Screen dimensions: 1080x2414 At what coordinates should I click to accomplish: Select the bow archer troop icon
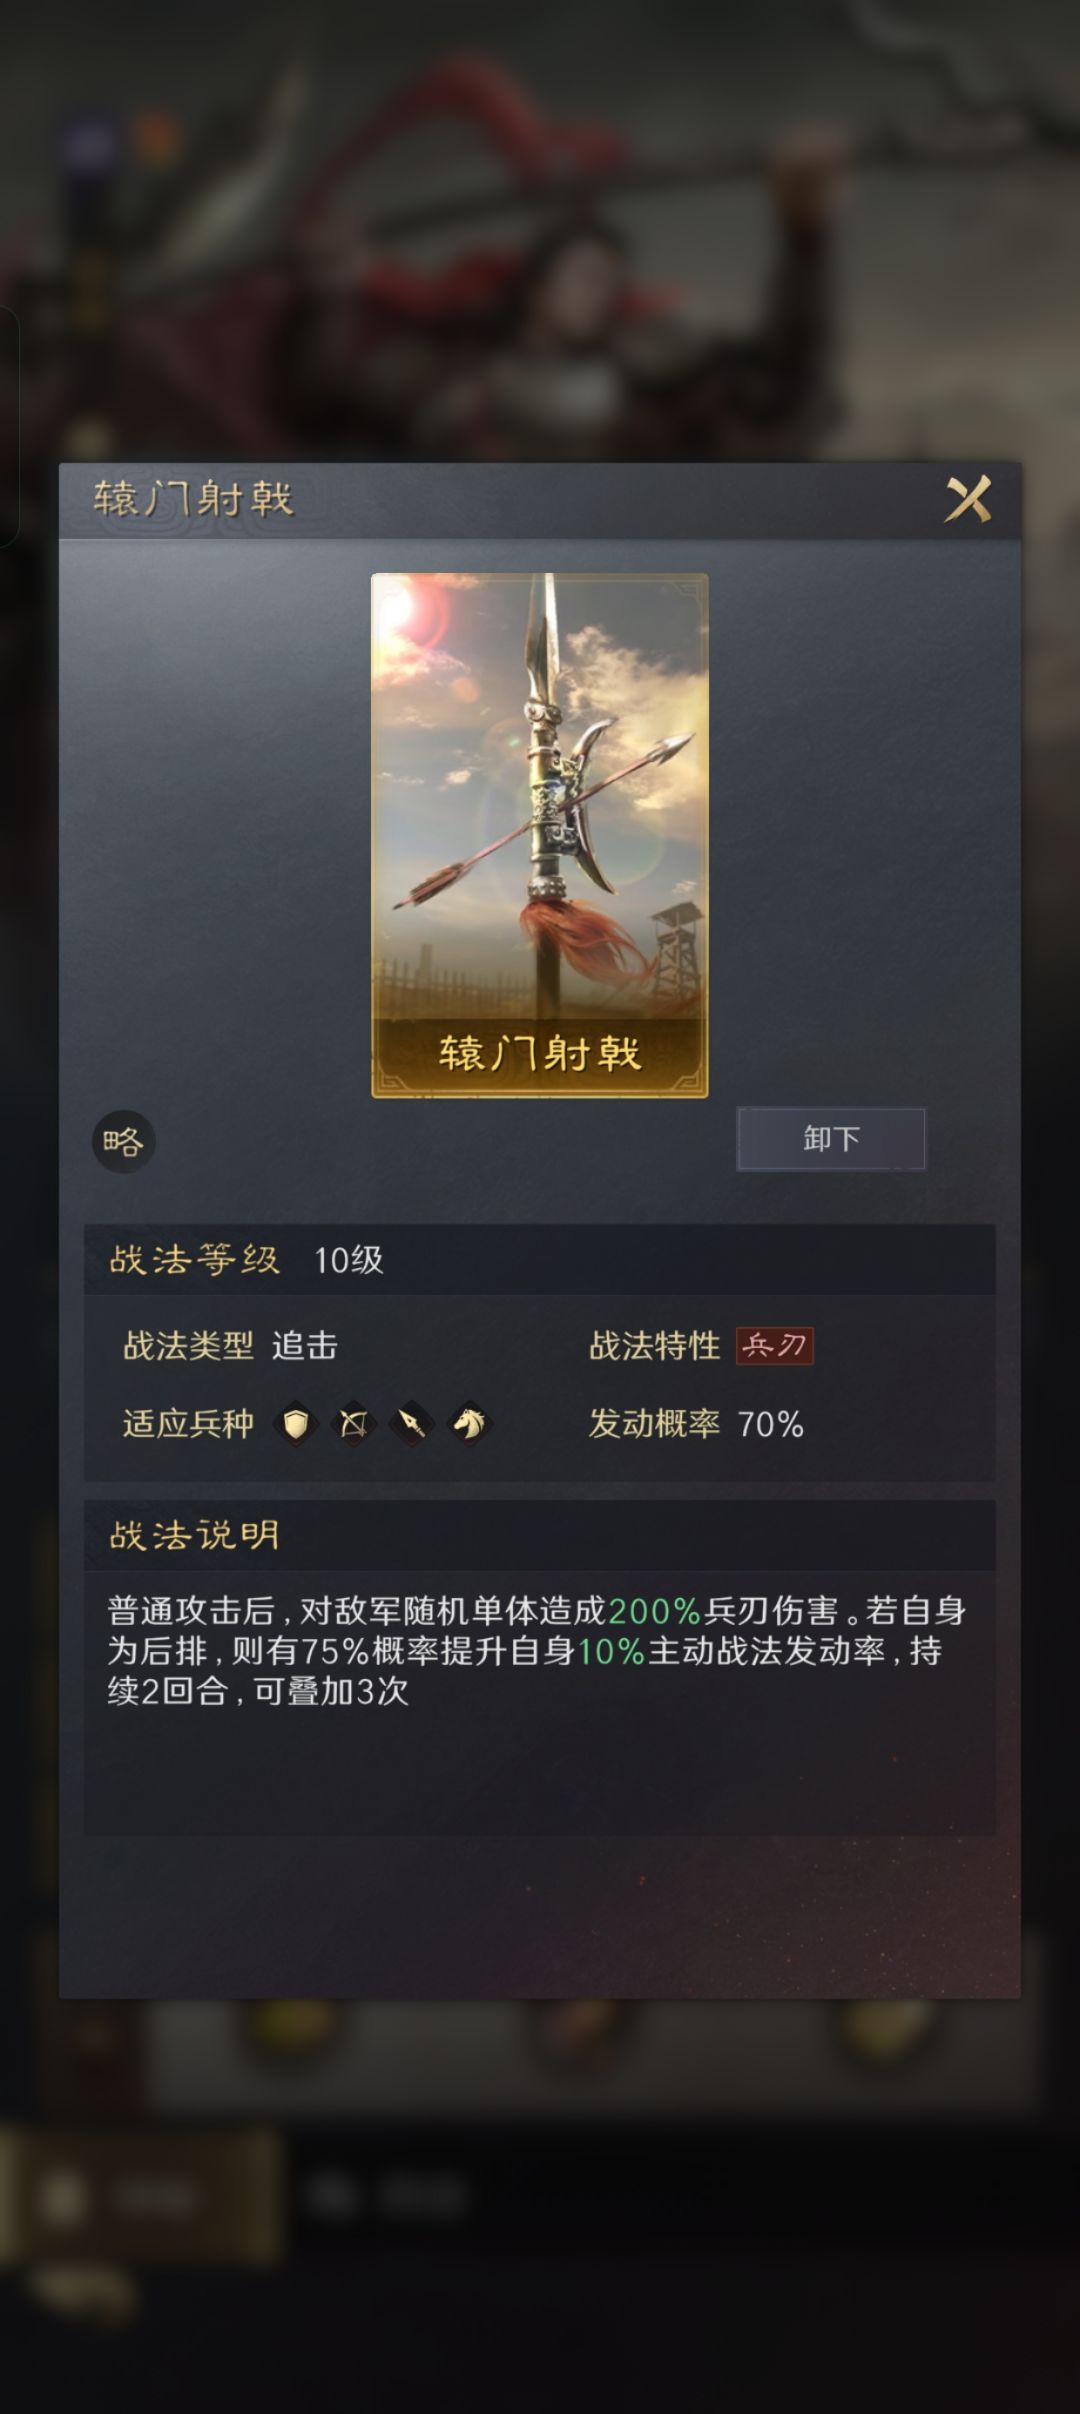pyautogui.click(x=354, y=1423)
